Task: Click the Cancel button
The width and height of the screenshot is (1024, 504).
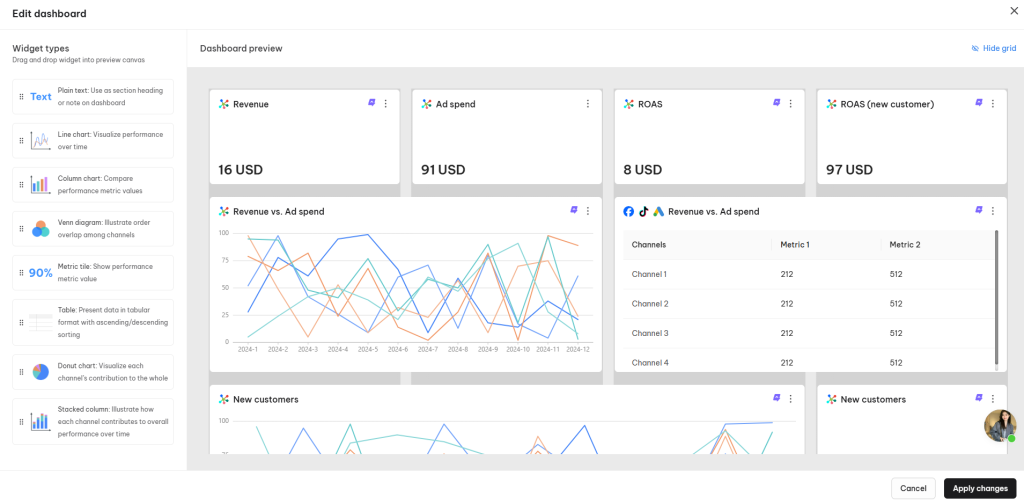Action: pyautogui.click(x=914, y=488)
